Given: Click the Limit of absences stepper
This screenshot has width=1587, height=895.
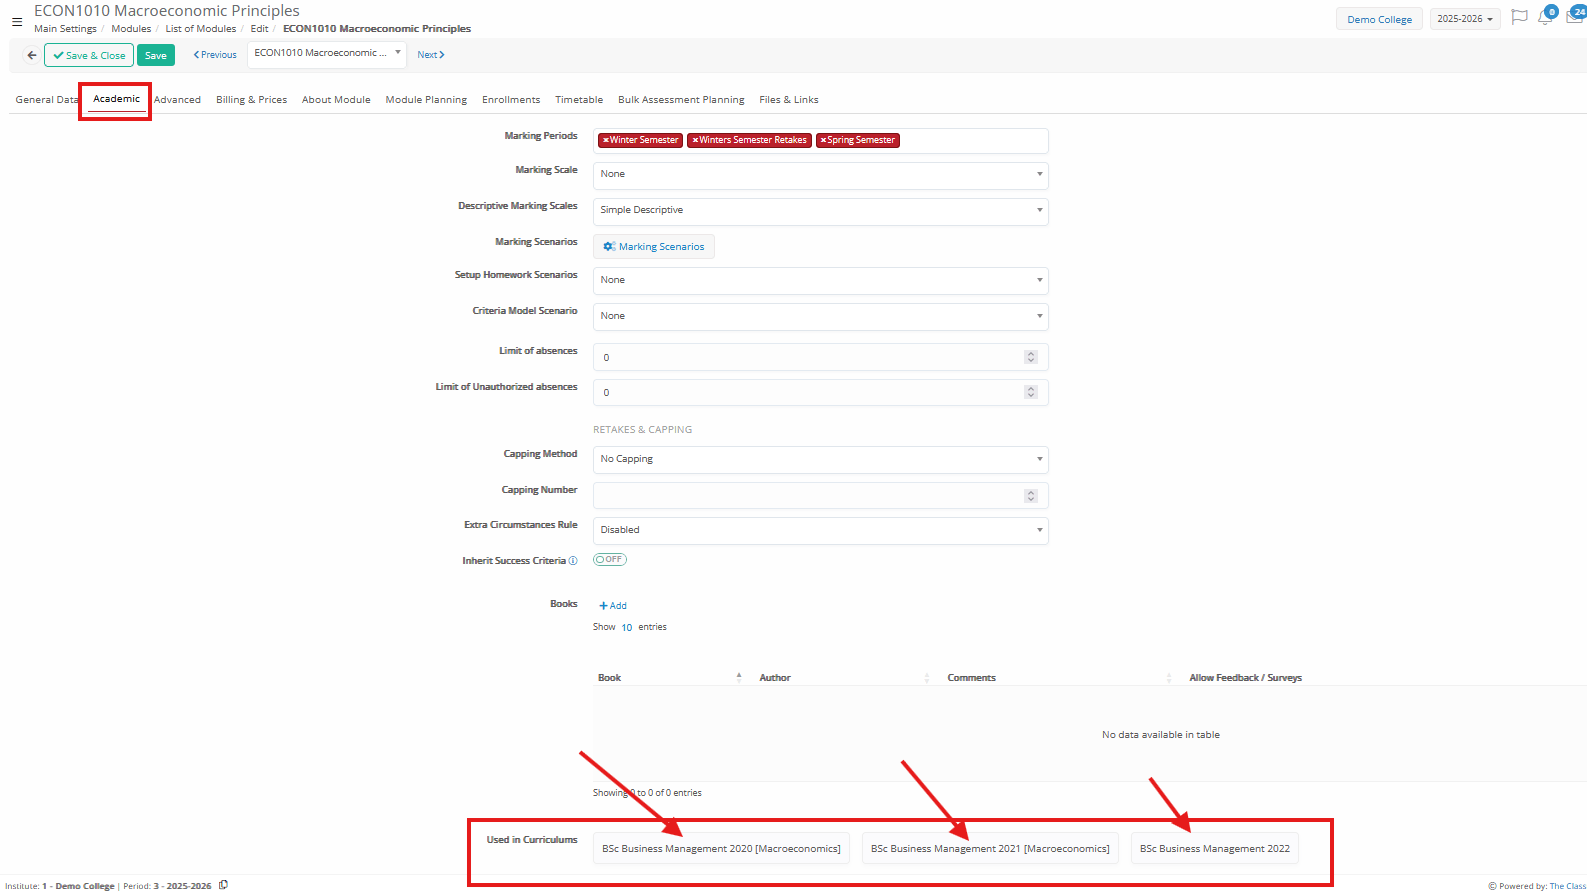Looking at the screenshot, I should (x=1030, y=357).
